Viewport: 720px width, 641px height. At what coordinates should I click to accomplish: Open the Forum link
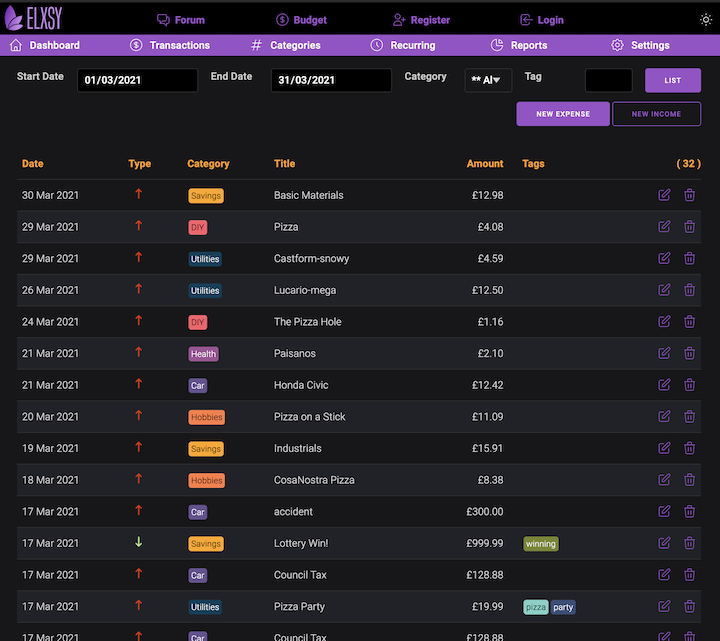(181, 20)
